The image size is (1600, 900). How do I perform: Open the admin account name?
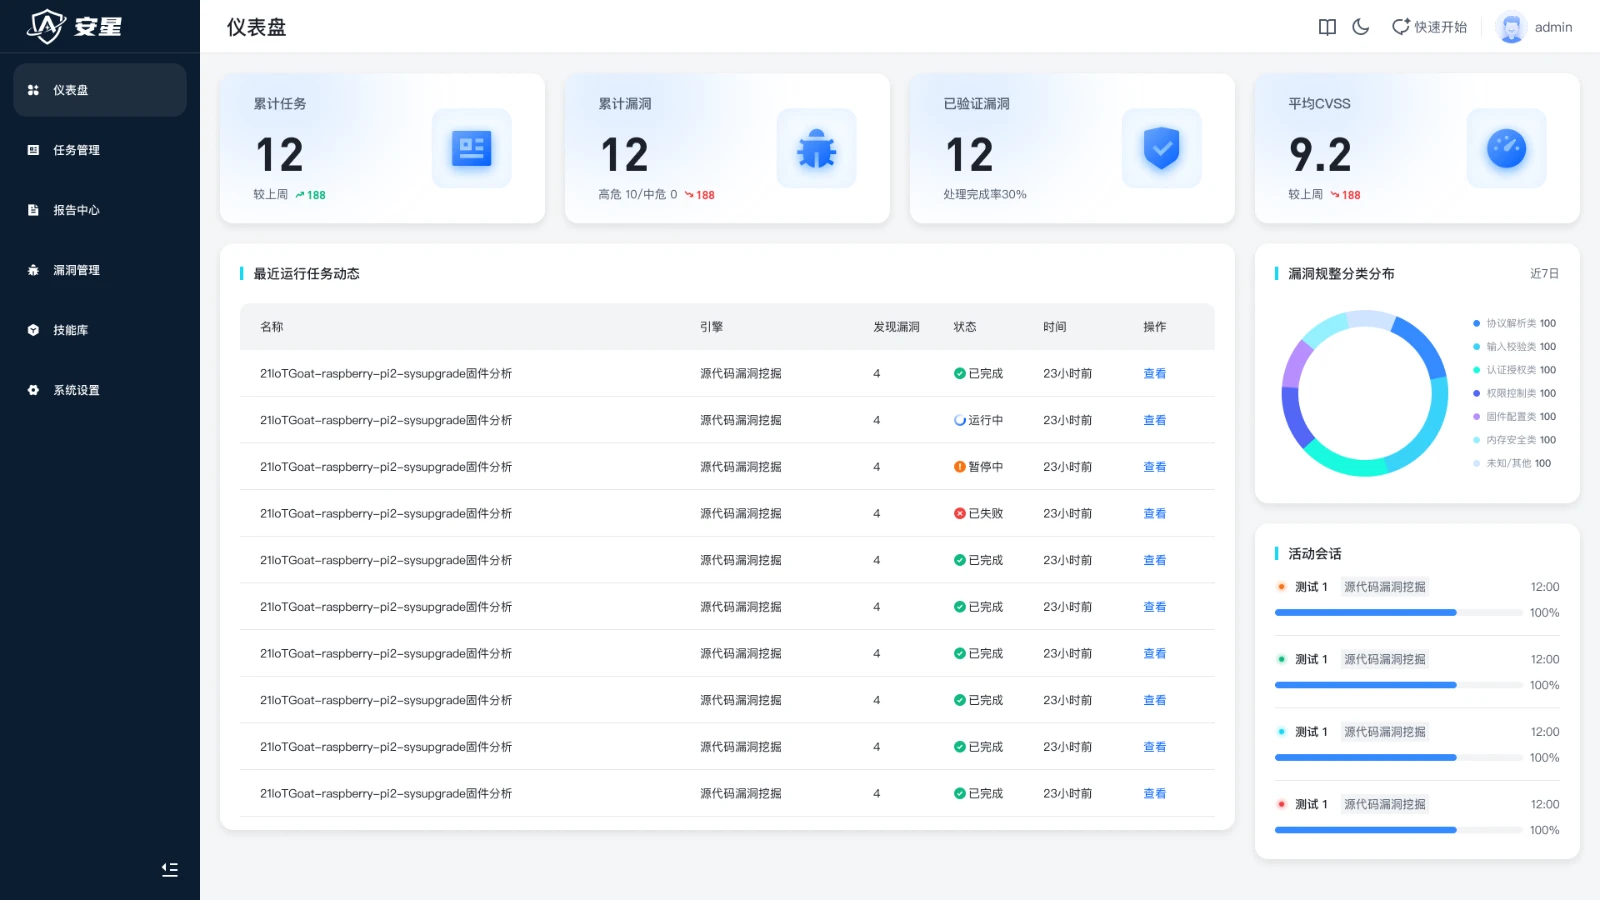(x=1553, y=27)
